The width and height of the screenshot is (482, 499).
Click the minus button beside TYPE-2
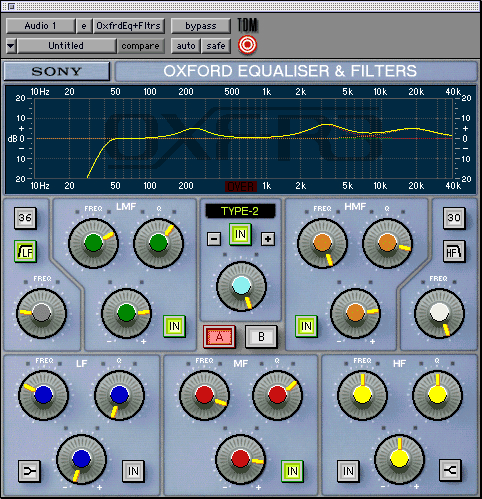214,239
